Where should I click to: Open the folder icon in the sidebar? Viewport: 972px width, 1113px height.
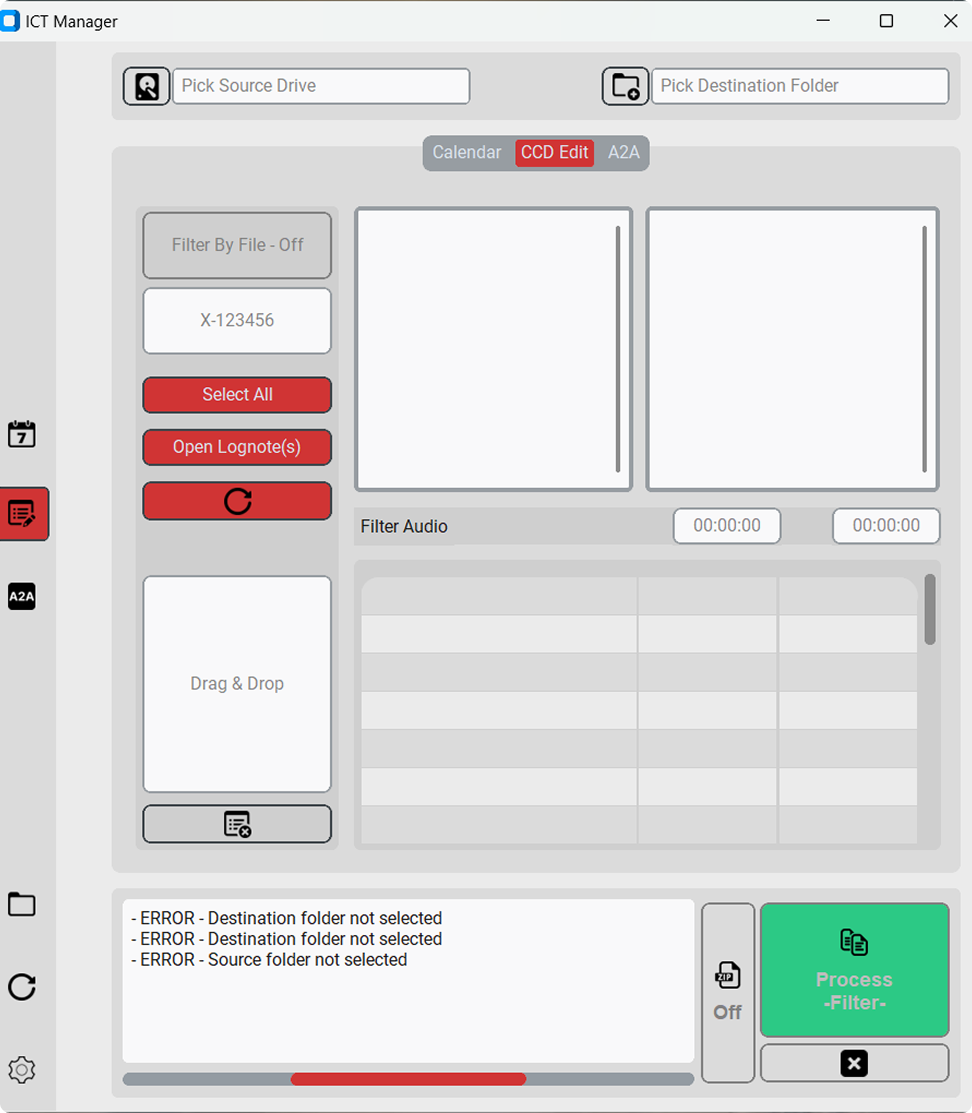[22, 904]
